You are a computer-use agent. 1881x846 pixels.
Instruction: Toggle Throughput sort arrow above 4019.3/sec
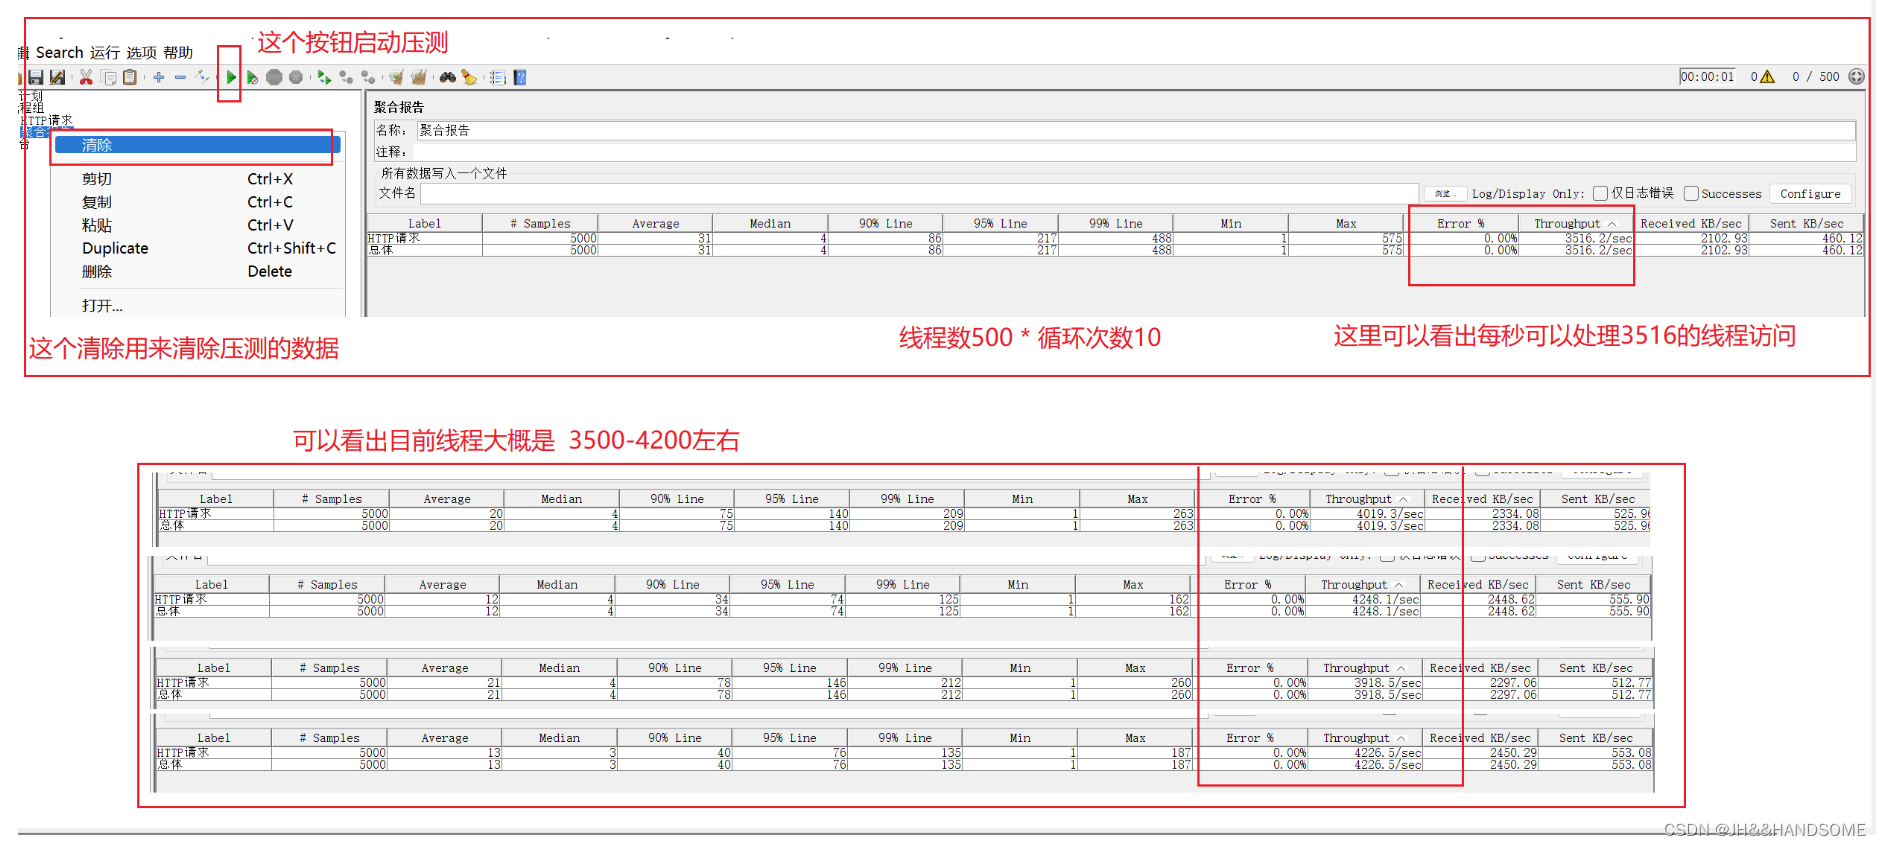[1404, 499]
